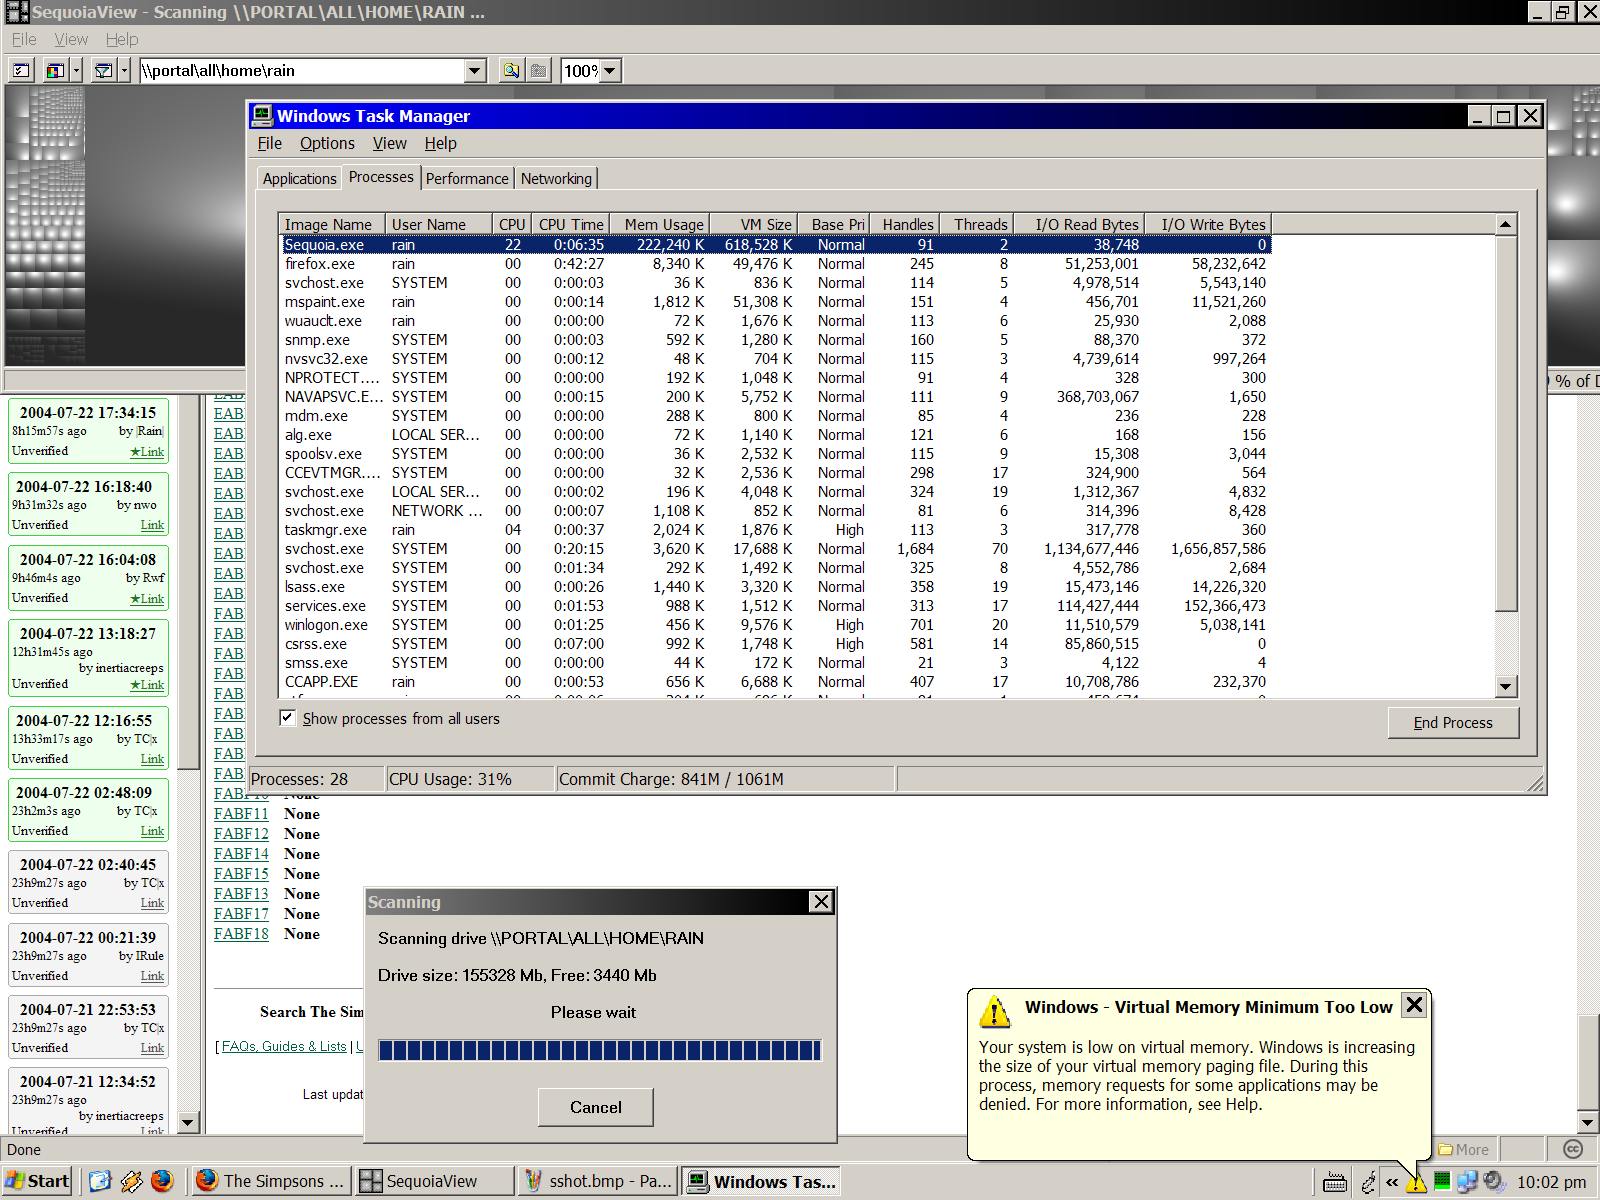1600x1200 pixels.
Task: Switch to The Simpsons taskbar window
Action: coord(271,1181)
